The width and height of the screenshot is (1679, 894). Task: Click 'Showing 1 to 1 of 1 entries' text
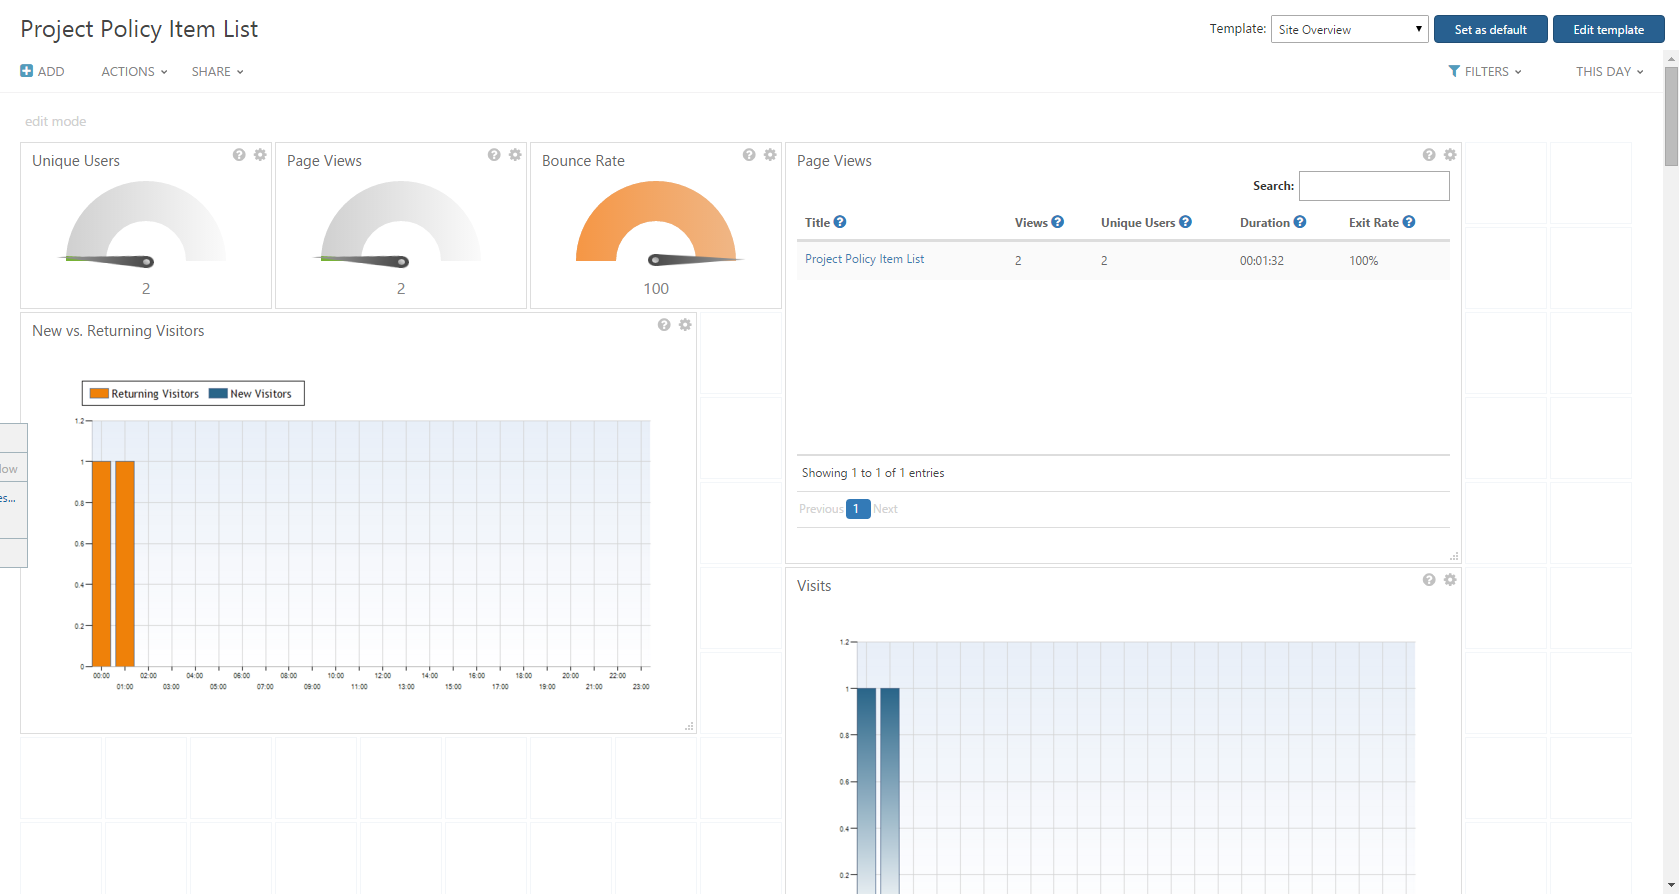(872, 473)
